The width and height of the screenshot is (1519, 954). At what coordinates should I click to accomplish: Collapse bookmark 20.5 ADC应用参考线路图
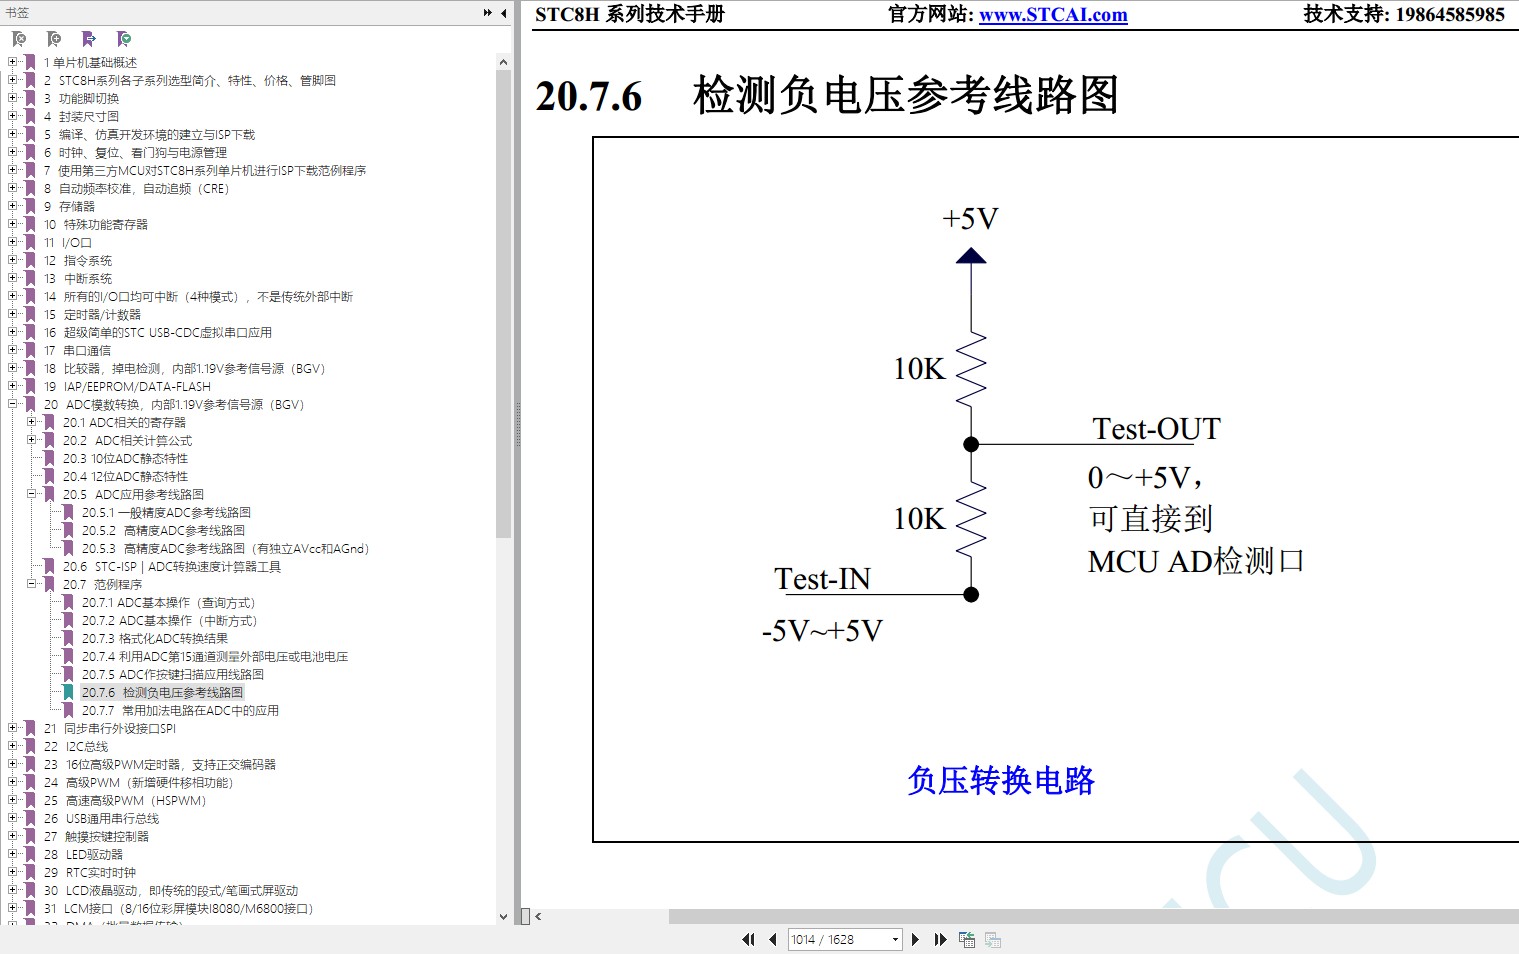coord(31,494)
